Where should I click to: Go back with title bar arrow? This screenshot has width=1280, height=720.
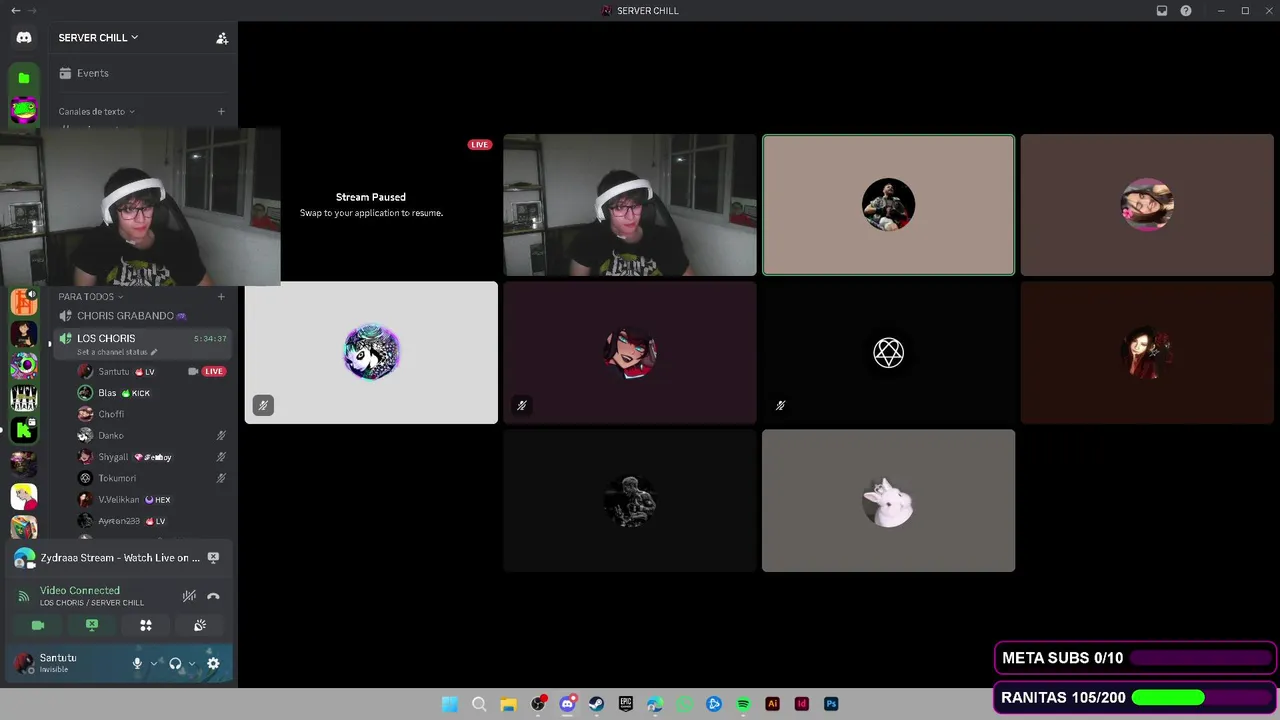[15, 11]
